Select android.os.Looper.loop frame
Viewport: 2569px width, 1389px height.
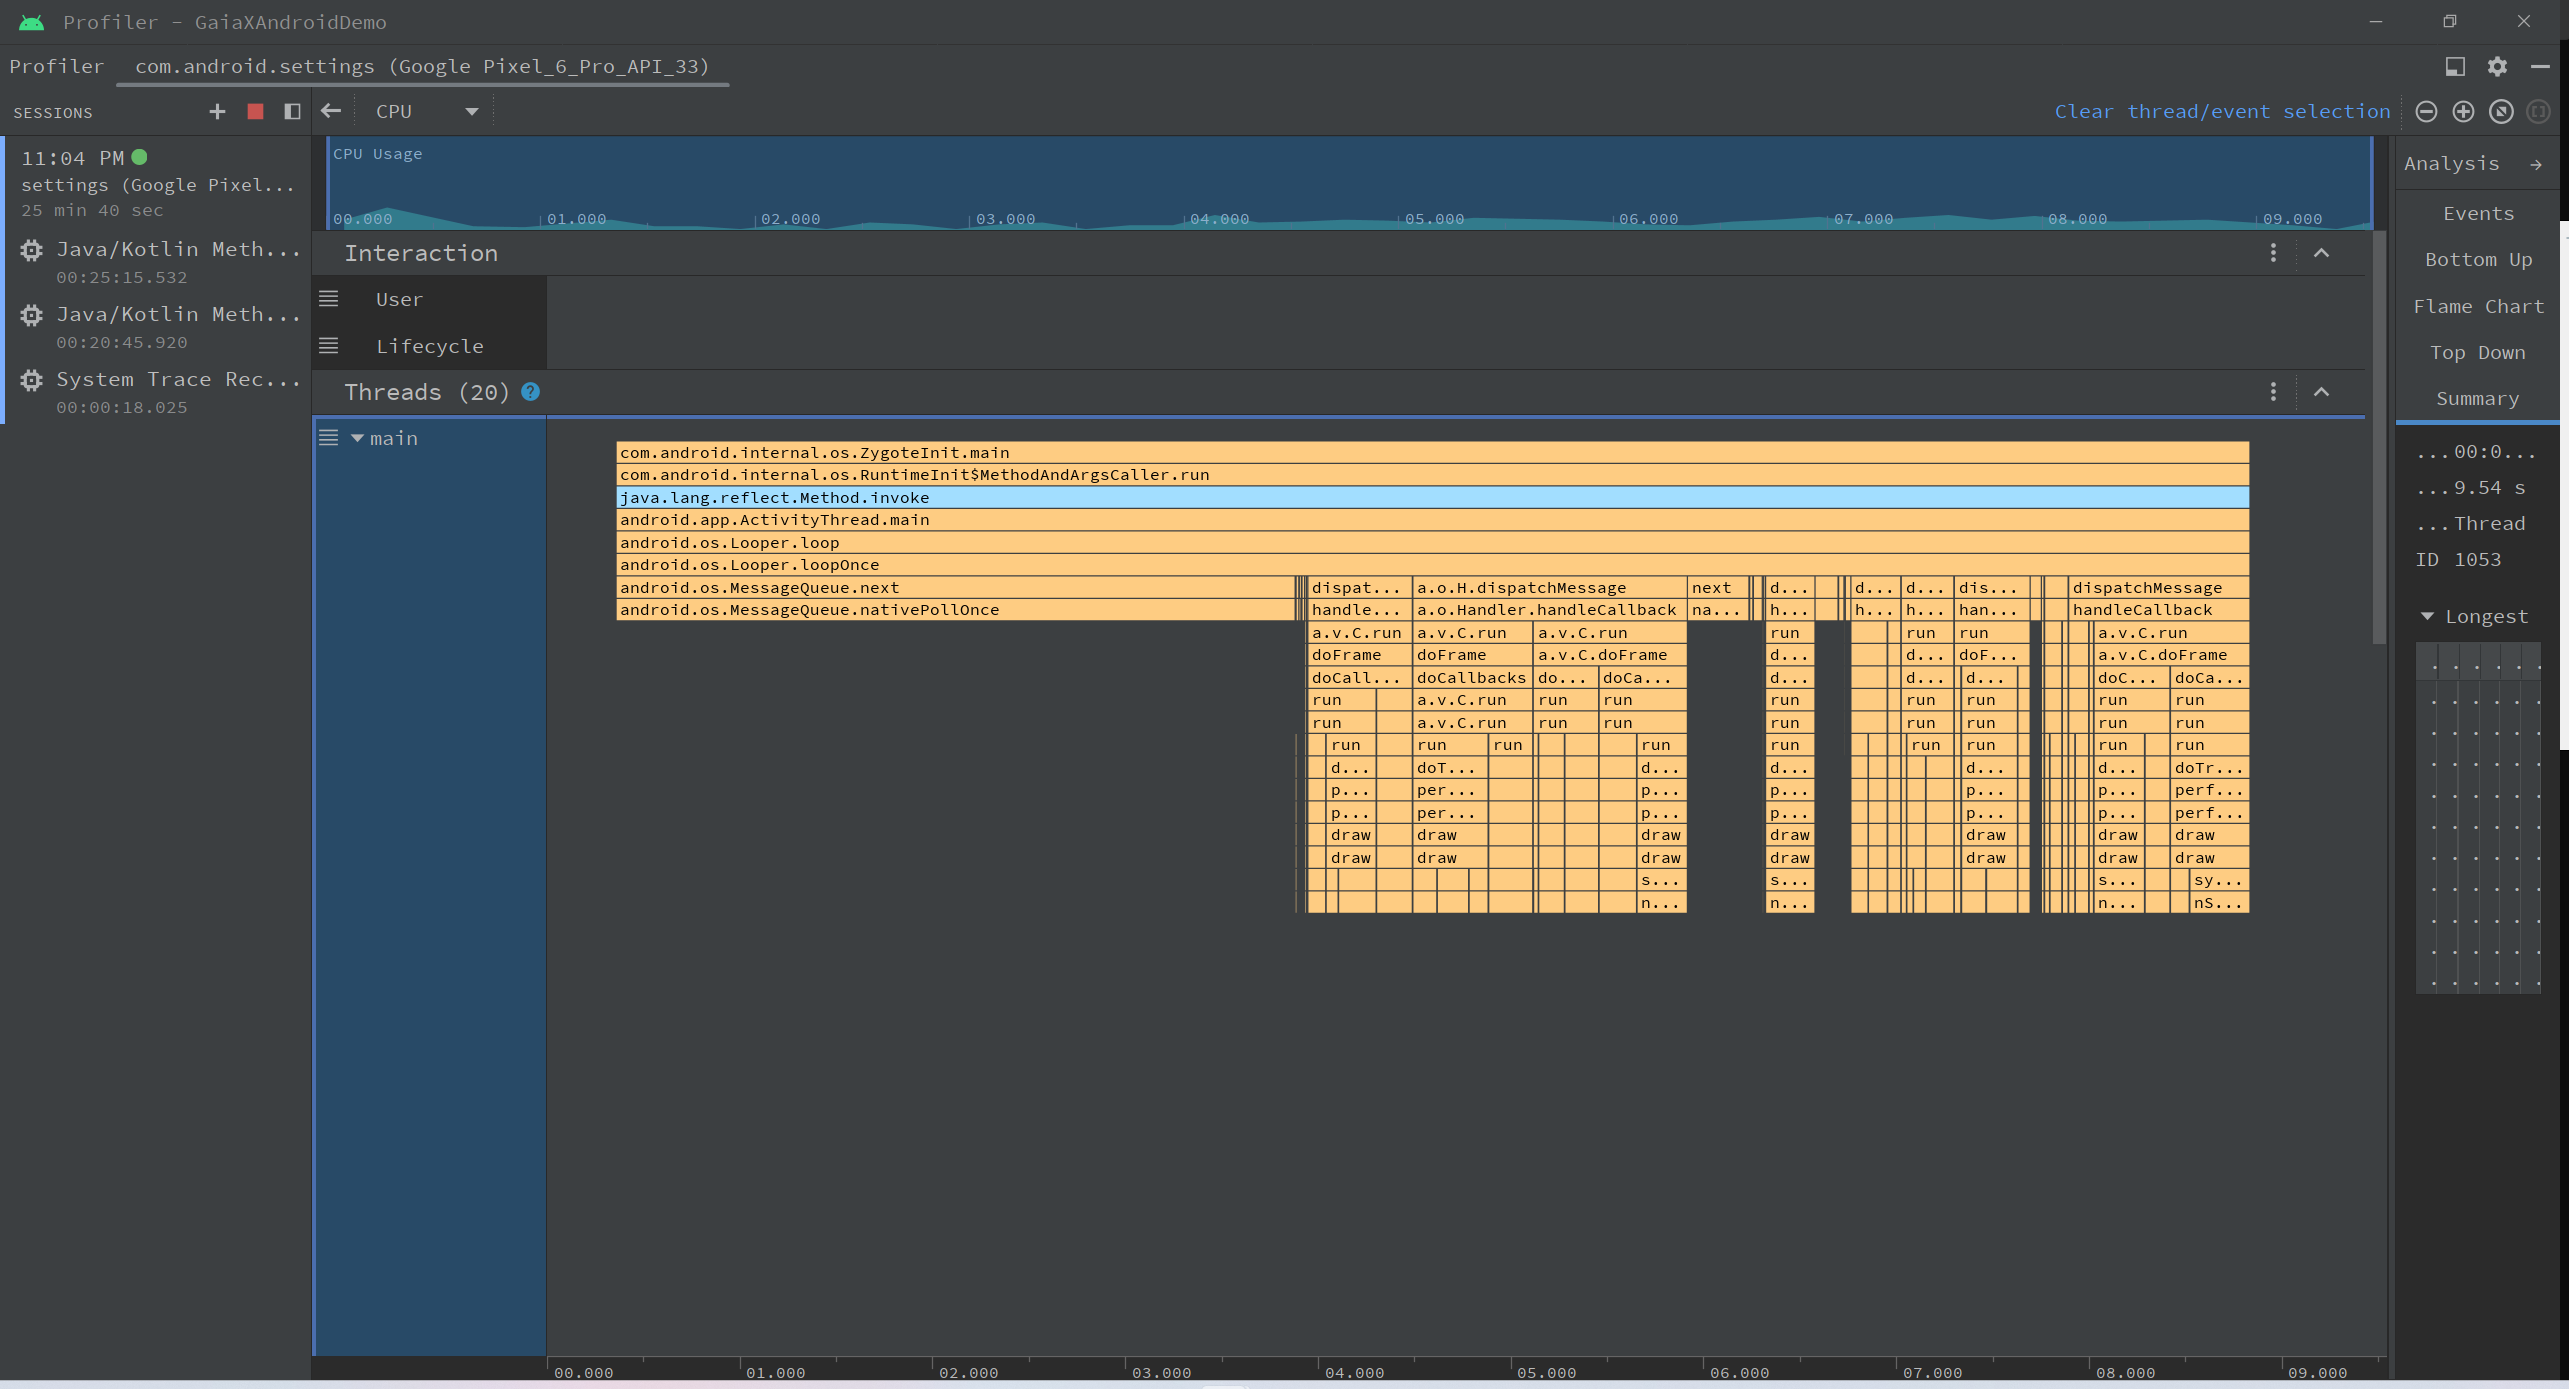(x=1432, y=542)
